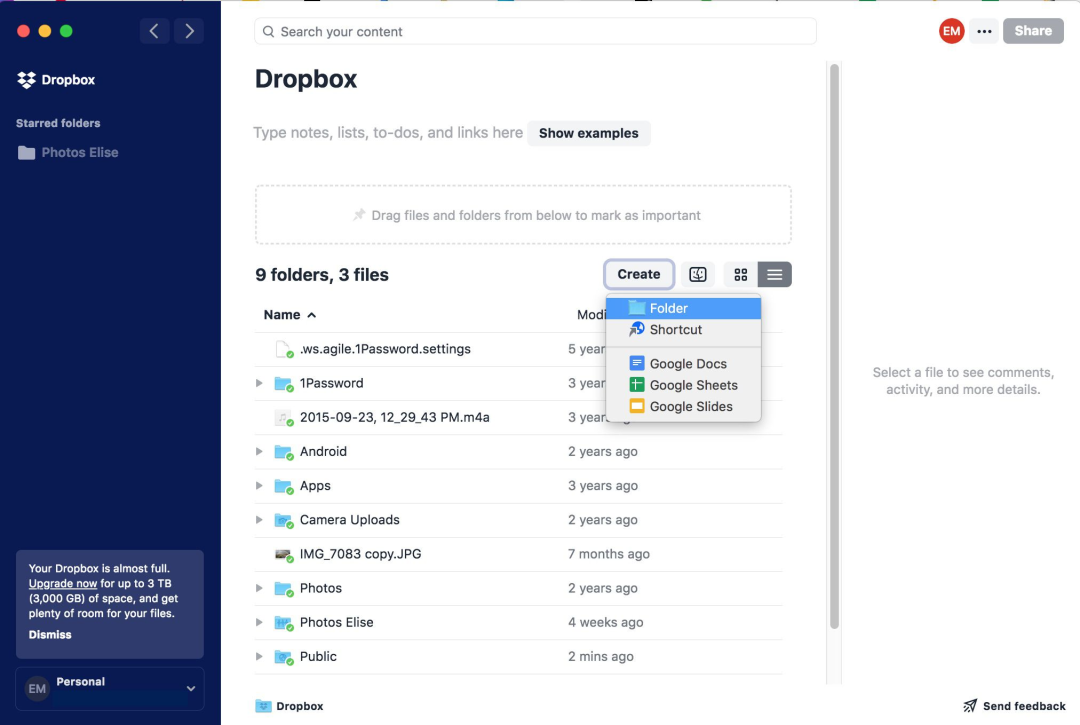Choose Google Slides from the Create menu
1080x725 pixels.
683,406
